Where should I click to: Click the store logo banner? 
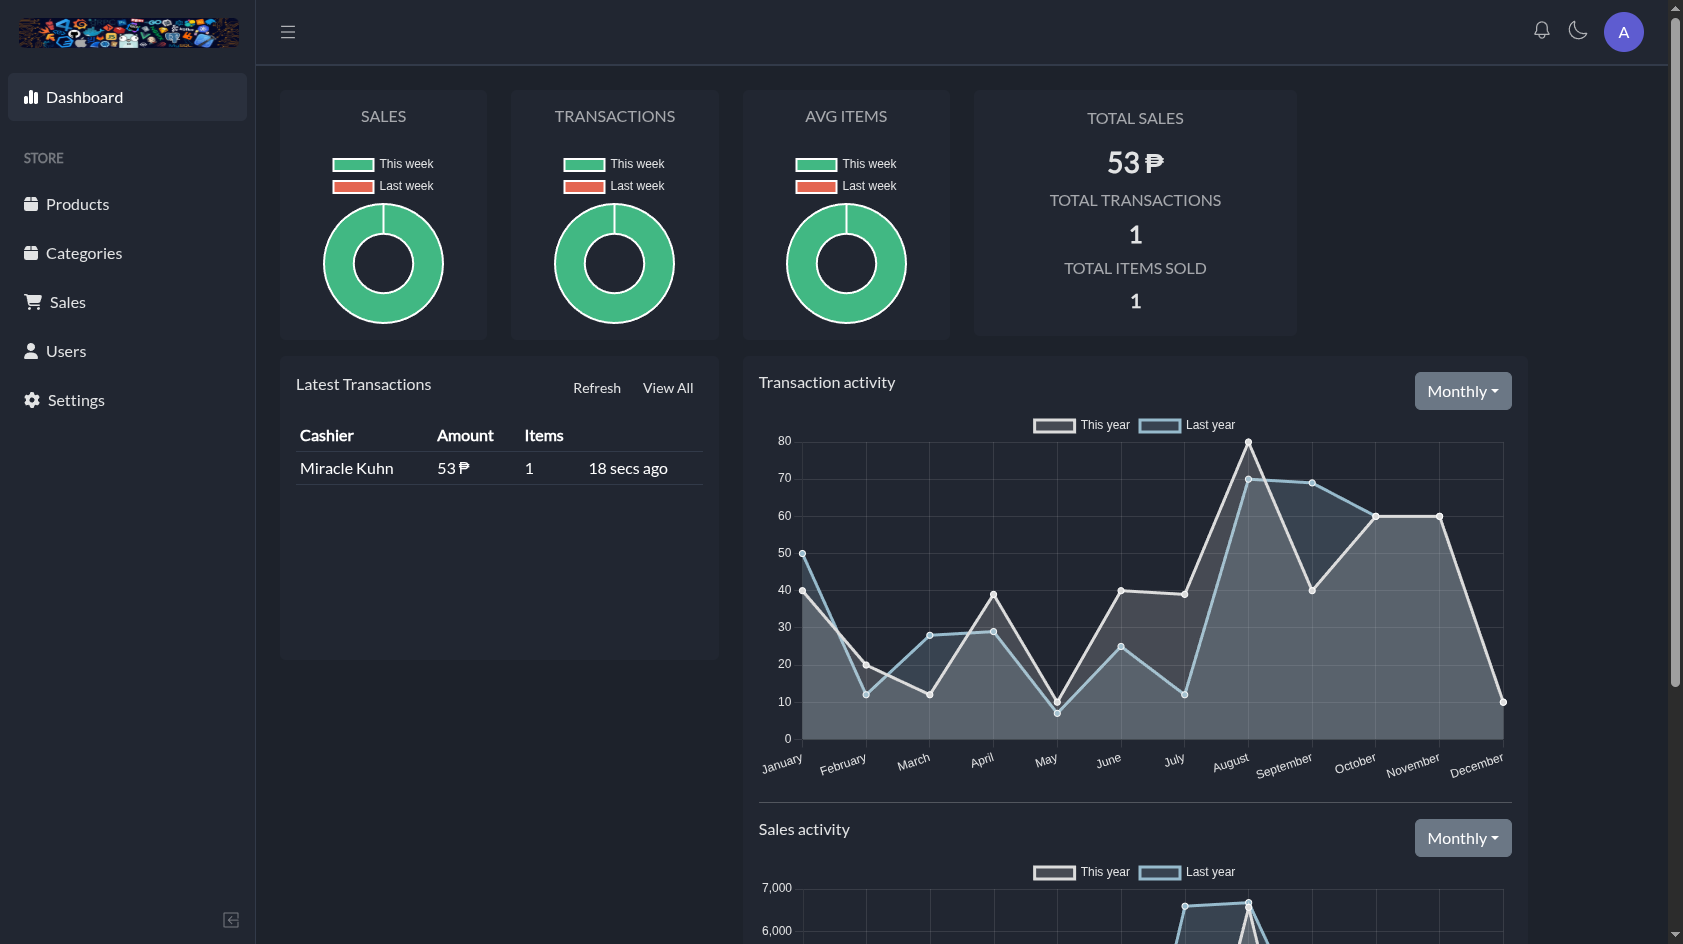tap(128, 33)
